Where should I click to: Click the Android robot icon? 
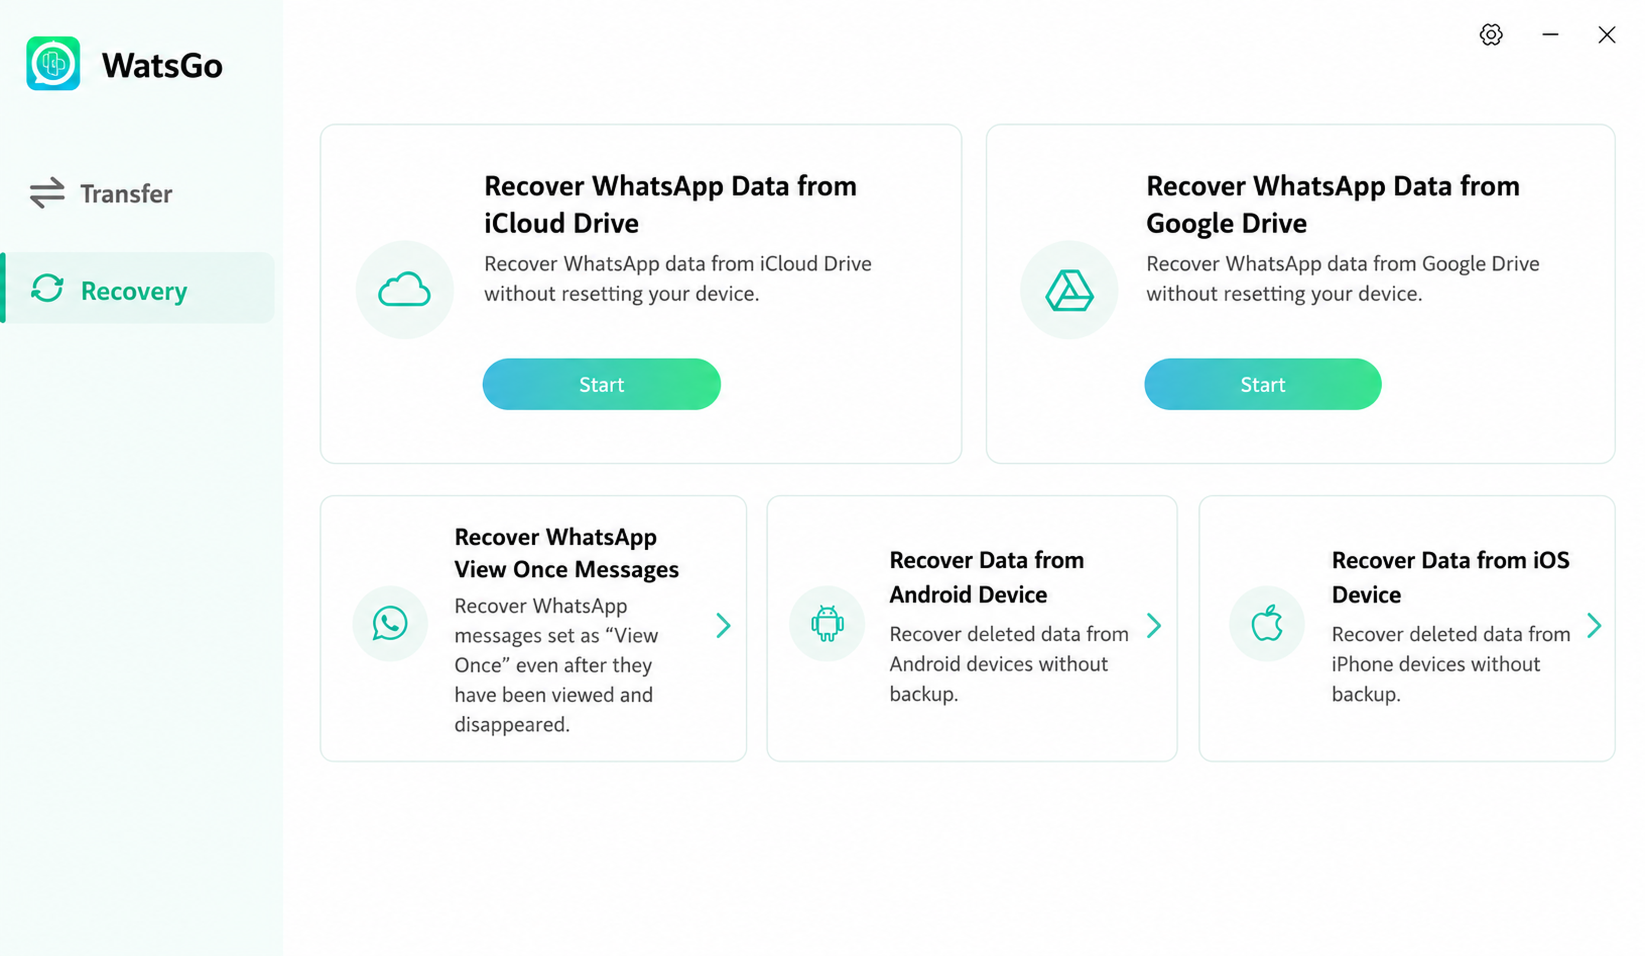827,624
